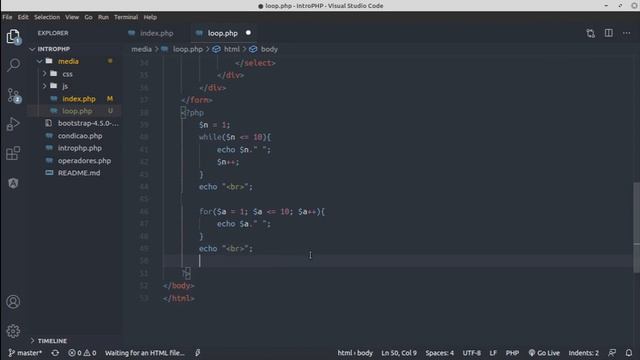Open the Run and Debug view icon
This screenshot has height=360, width=640.
(x=13, y=124)
